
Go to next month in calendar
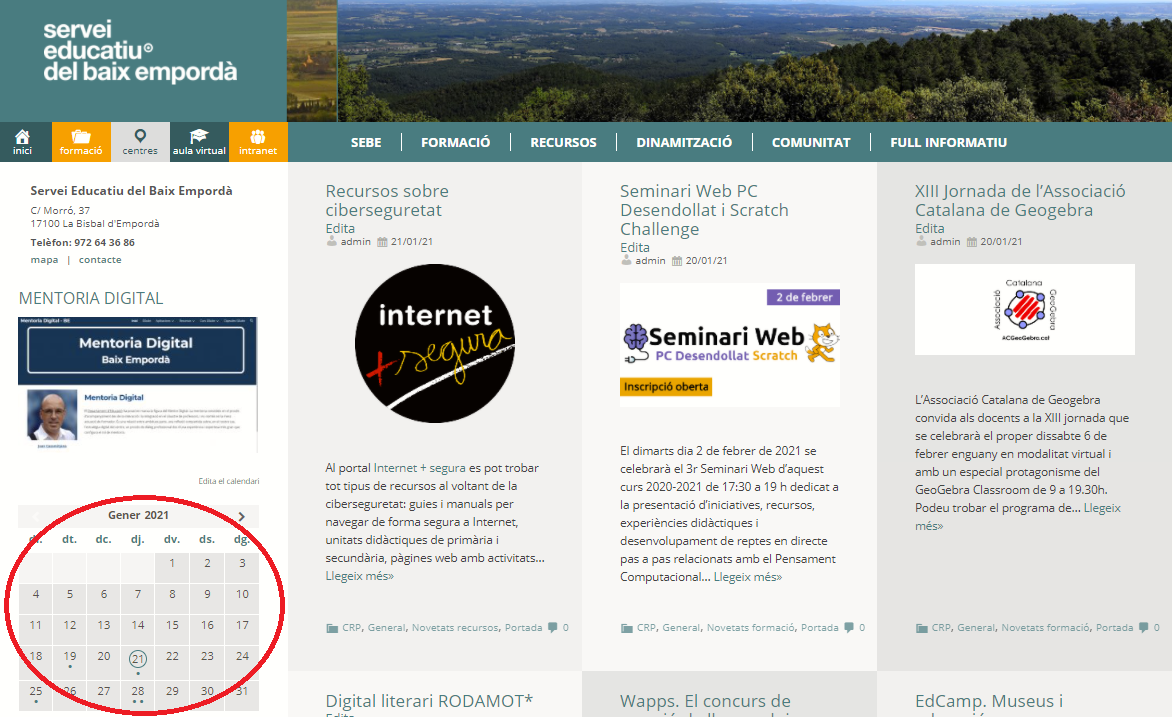pos(241,516)
